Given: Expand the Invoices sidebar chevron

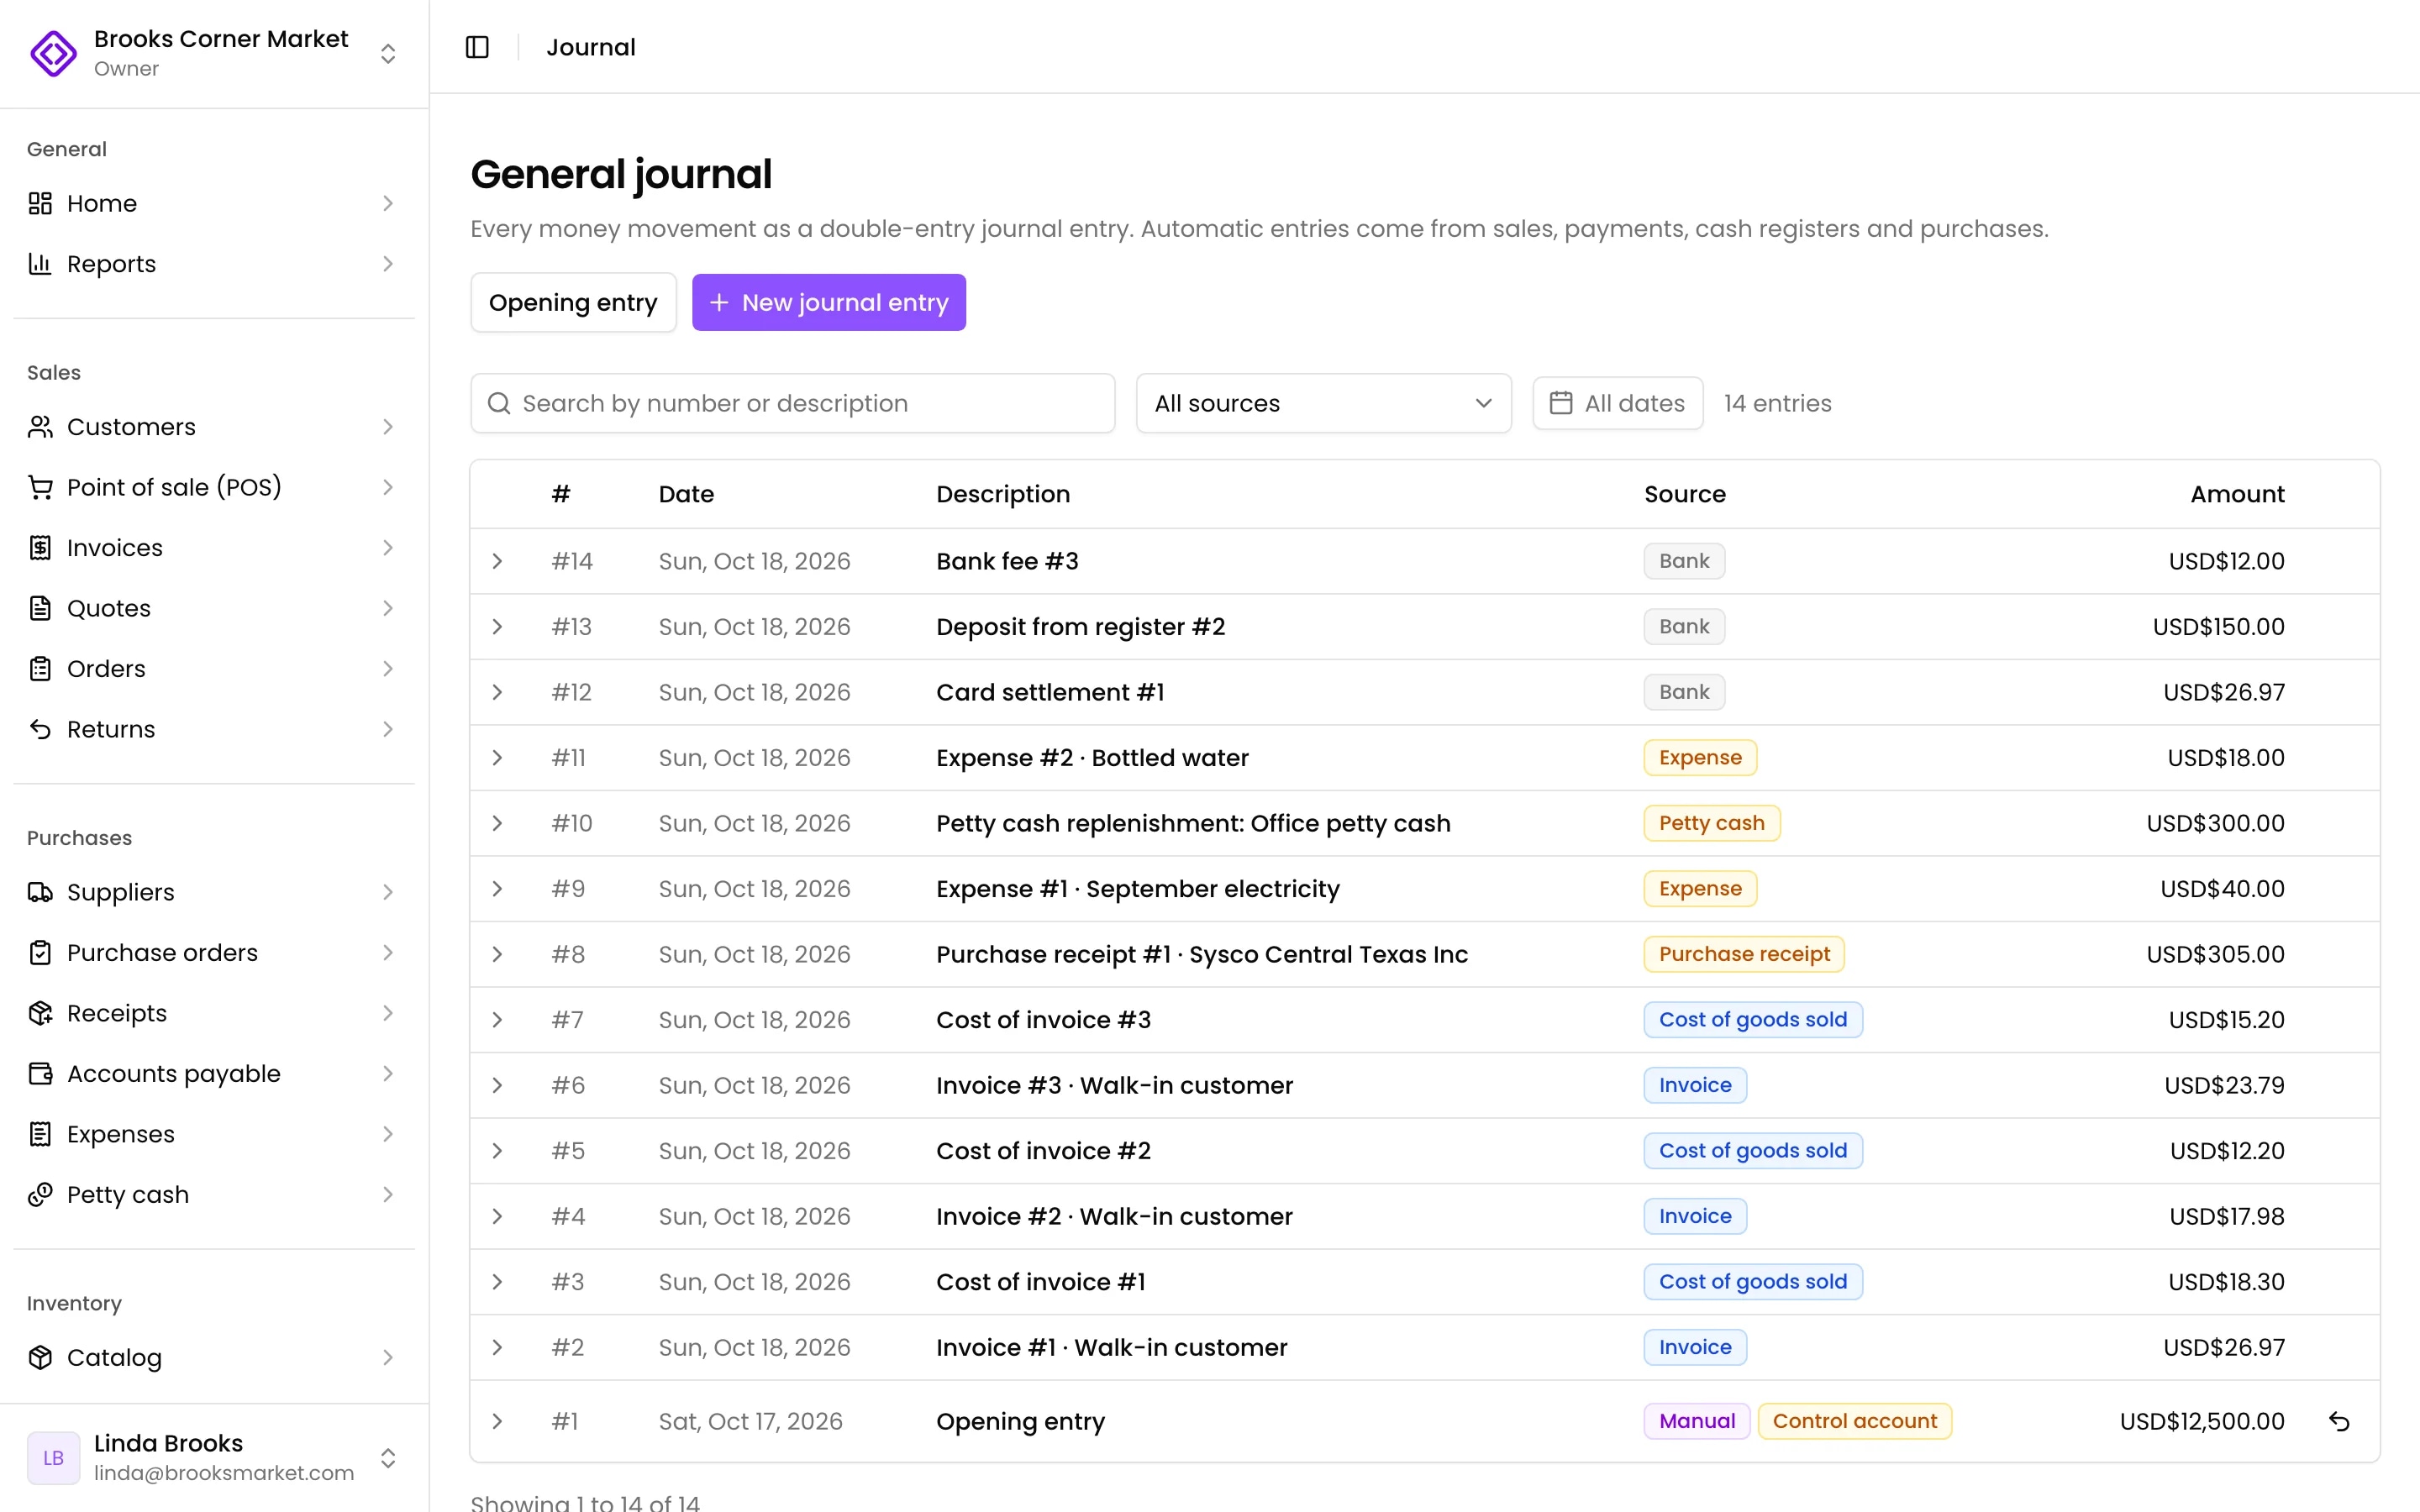Looking at the screenshot, I should (x=388, y=548).
